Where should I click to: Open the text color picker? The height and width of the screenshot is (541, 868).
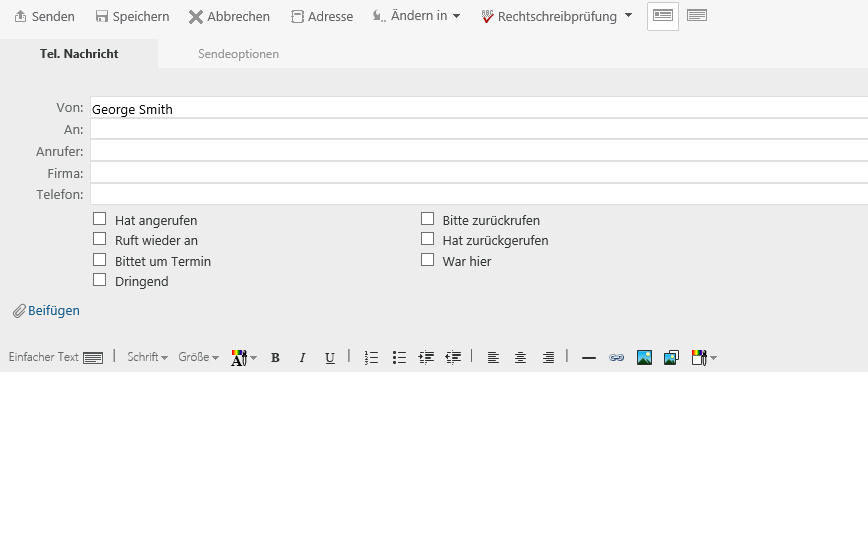click(x=244, y=358)
